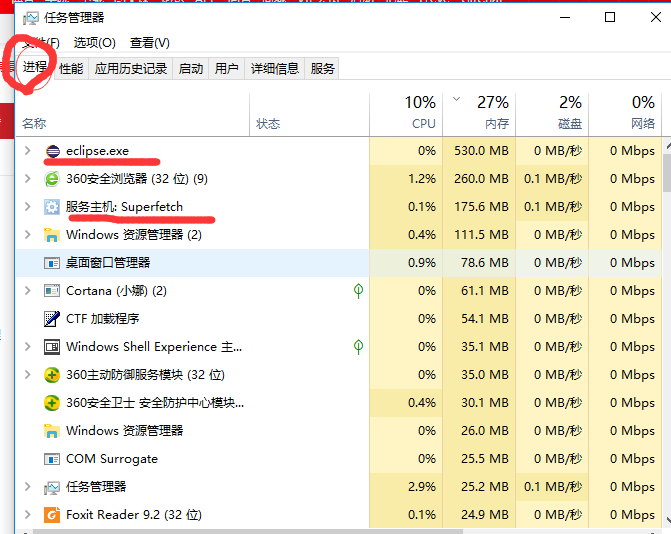671x534 pixels.
Task: Expand the Foxit Reader 9.2 group
Action: 28,514
